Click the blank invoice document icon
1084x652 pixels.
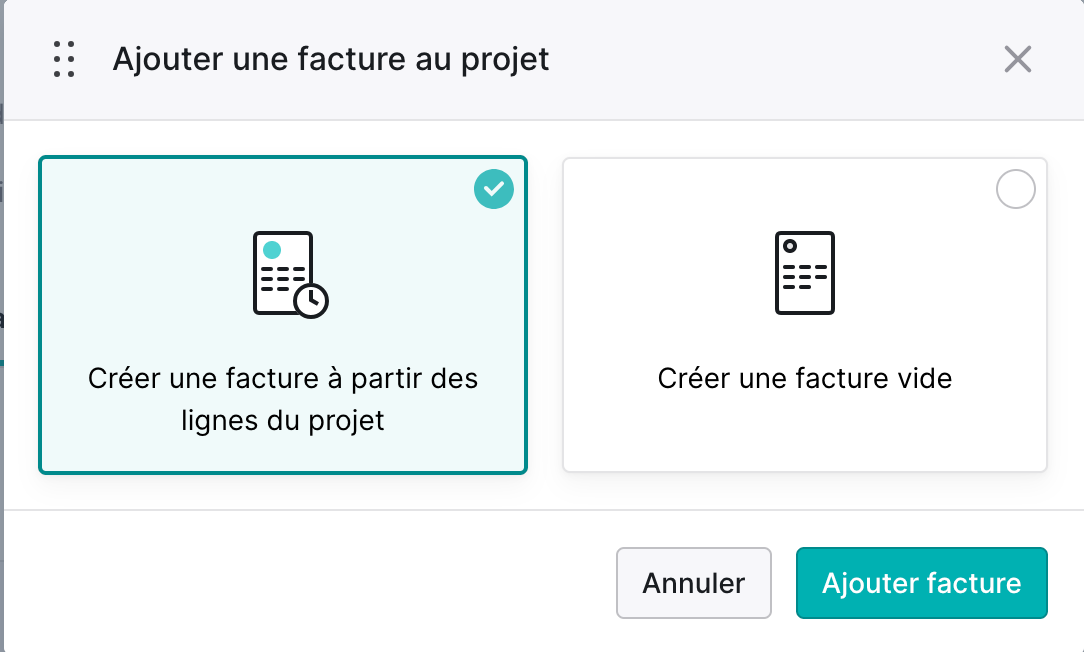[805, 273]
